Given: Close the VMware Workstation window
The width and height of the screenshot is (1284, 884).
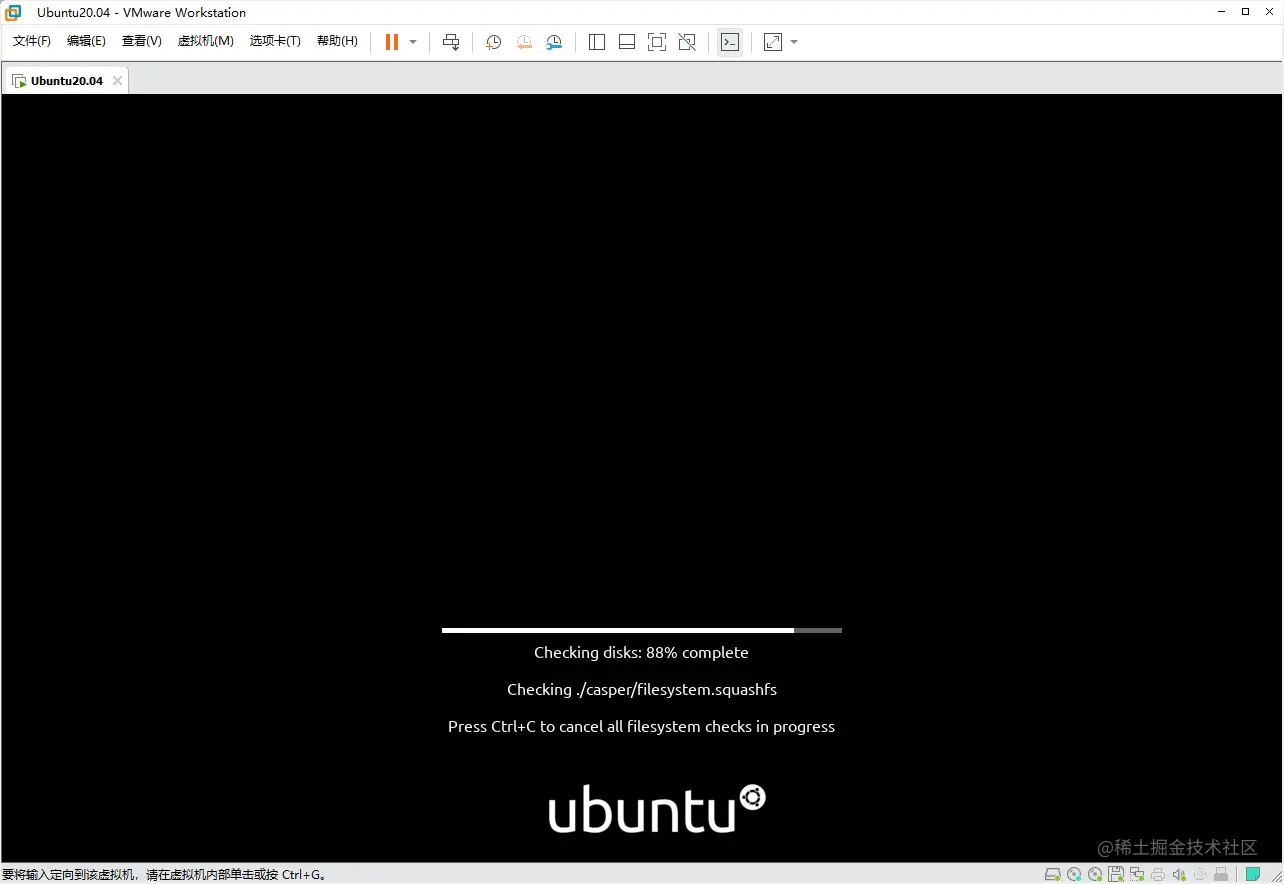Looking at the screenshot, I should click(x=1270, y=12).
